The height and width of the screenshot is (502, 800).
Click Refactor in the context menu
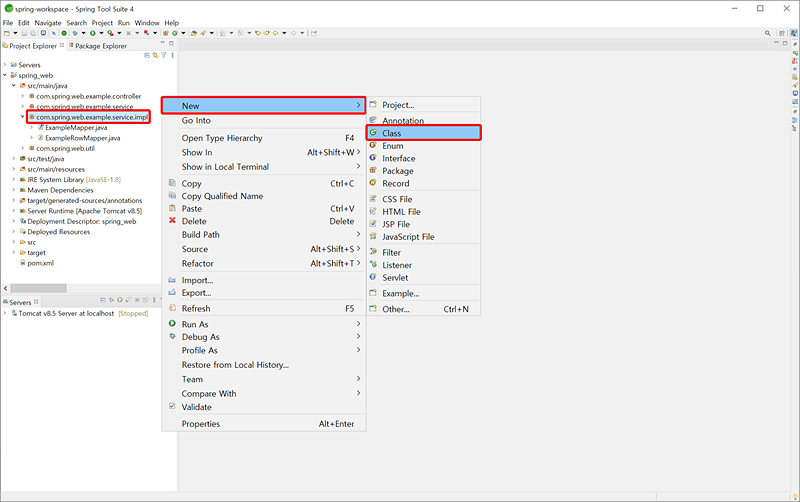(x=263, y=263)
